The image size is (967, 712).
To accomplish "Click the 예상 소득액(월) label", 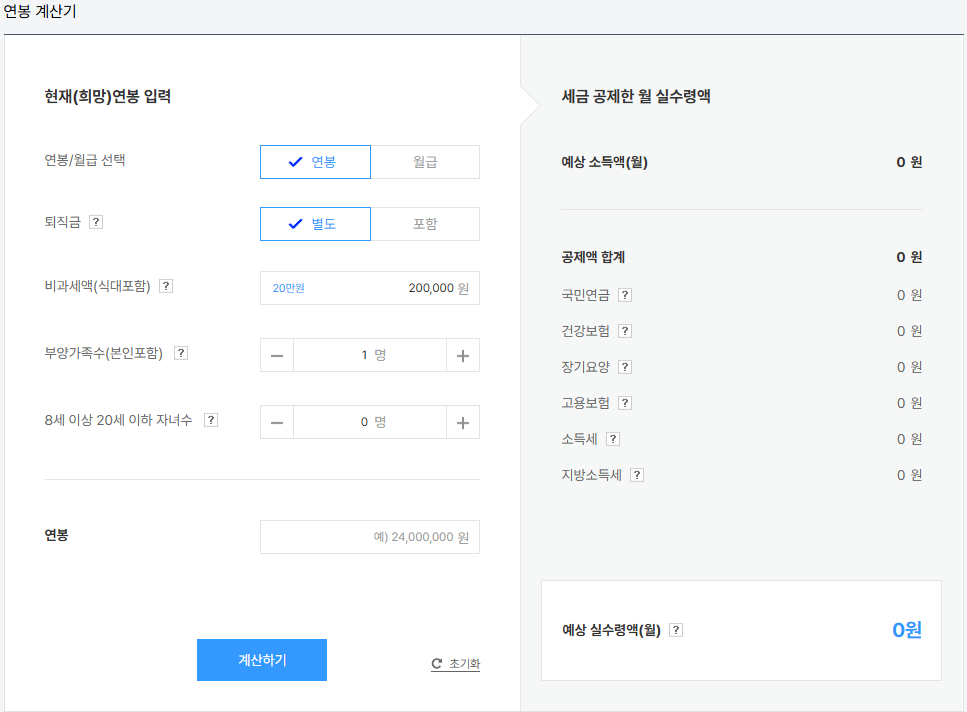I will click(604, 162).
